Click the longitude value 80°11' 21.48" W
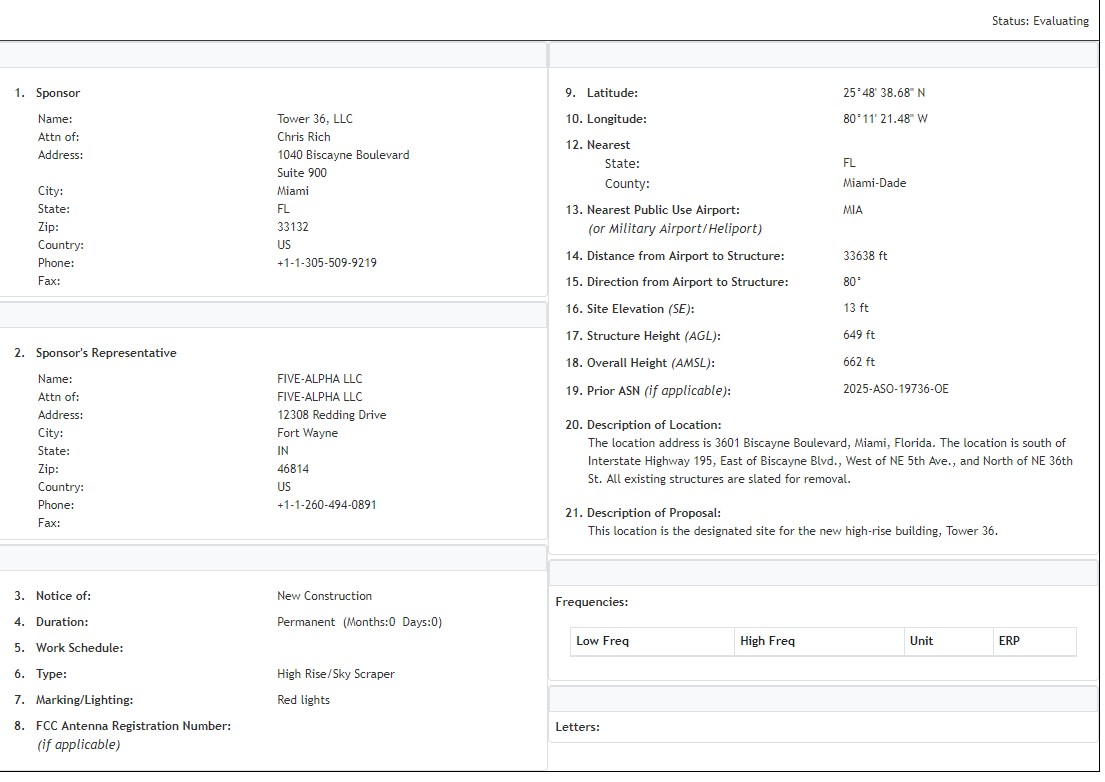The image size is (1105, 782). (885, 119)
